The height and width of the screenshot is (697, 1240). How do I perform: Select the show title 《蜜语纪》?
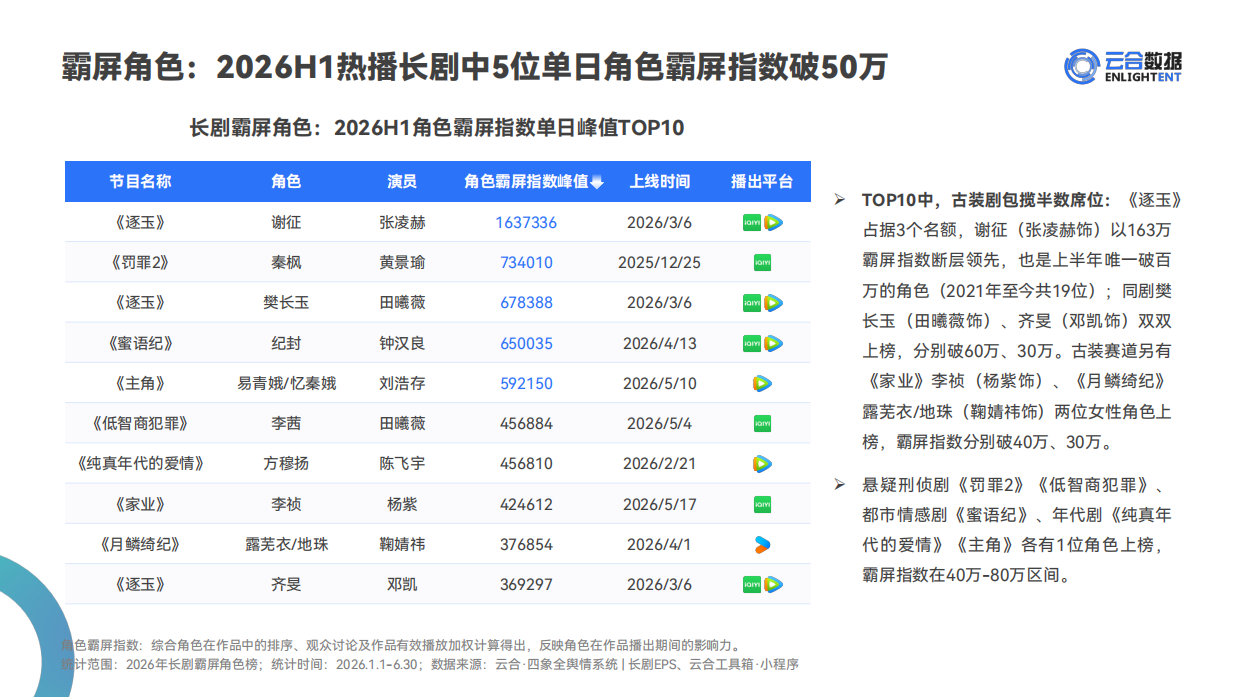[x=140, y=343]
